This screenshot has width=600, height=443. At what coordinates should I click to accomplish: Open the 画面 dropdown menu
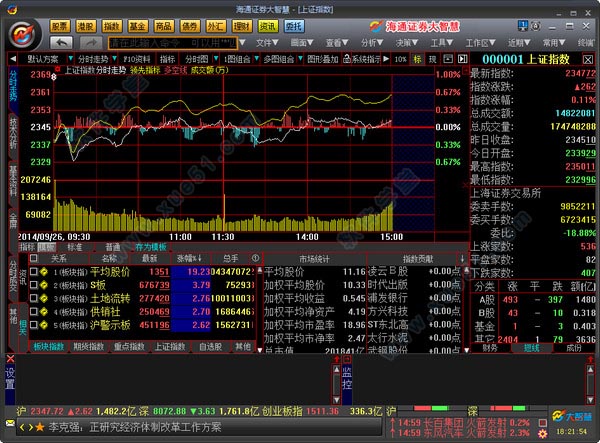coord(302,43)
